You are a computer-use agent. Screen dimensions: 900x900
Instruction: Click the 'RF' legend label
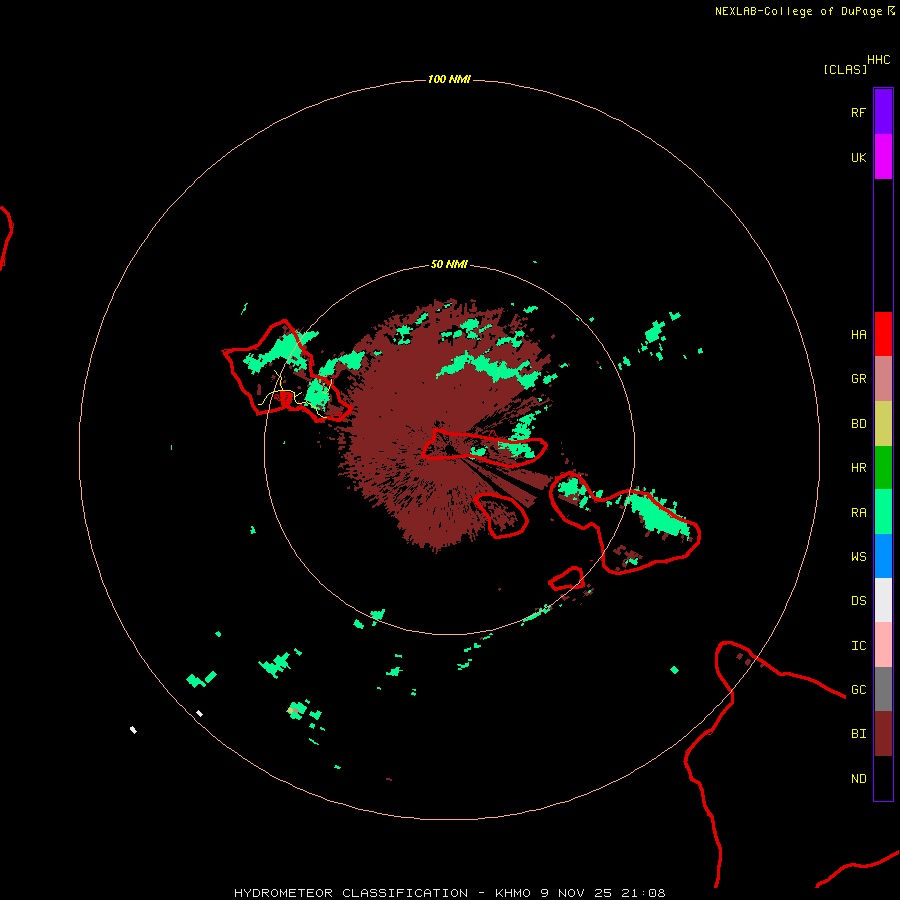(x=859, y=112)
